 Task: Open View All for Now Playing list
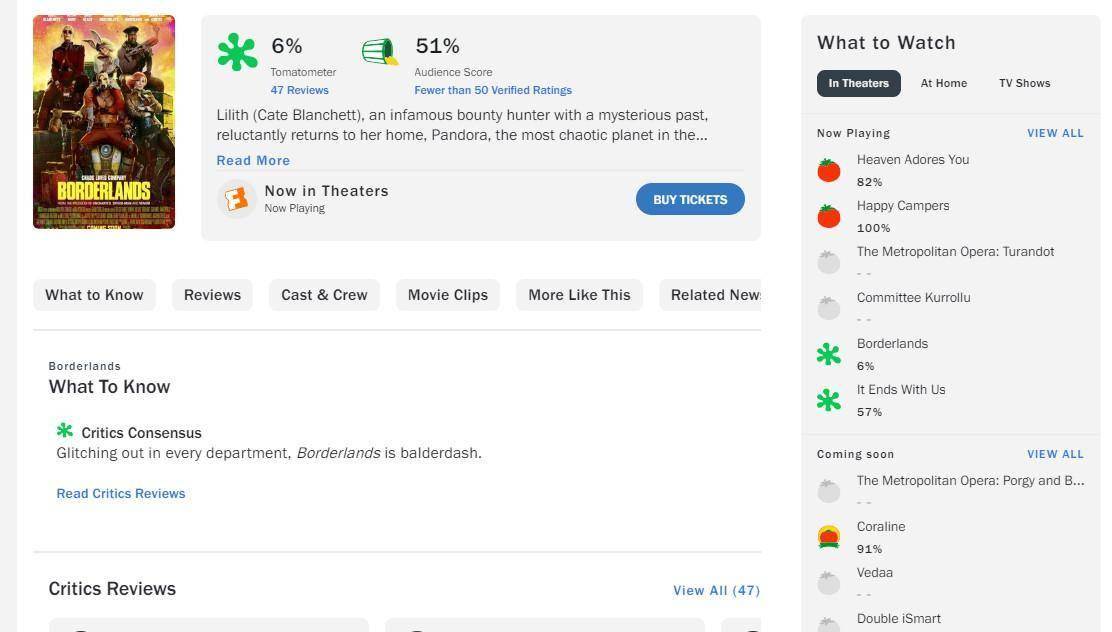coord(1055,133)
